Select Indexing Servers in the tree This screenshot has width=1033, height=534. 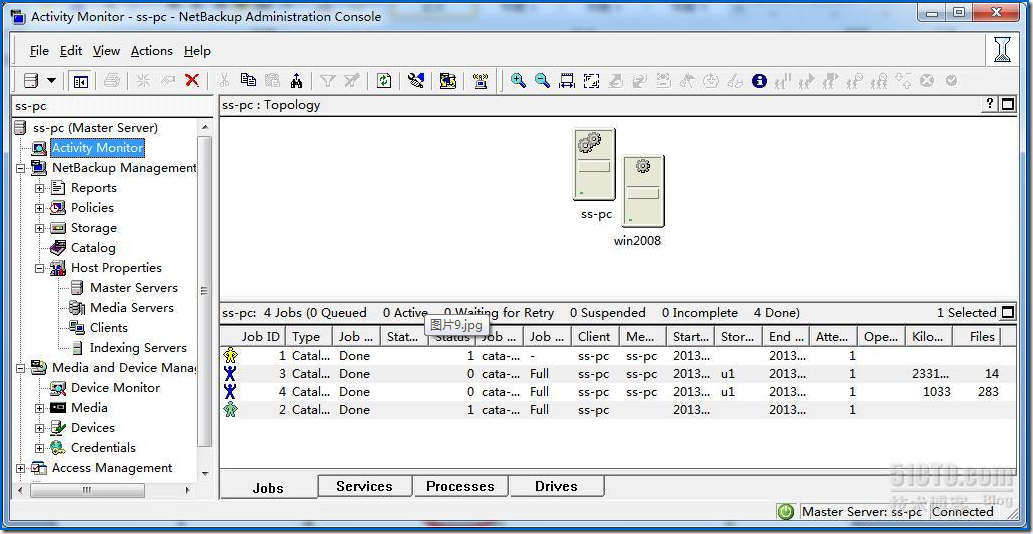pos(138,348)
